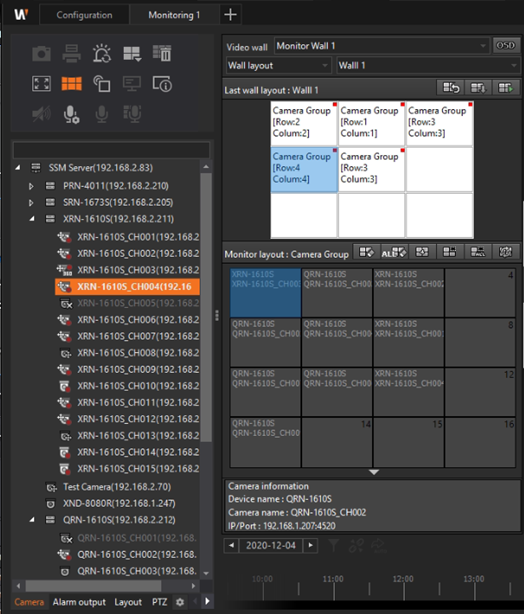Go to previous date arrow

[x=231, y=545]
